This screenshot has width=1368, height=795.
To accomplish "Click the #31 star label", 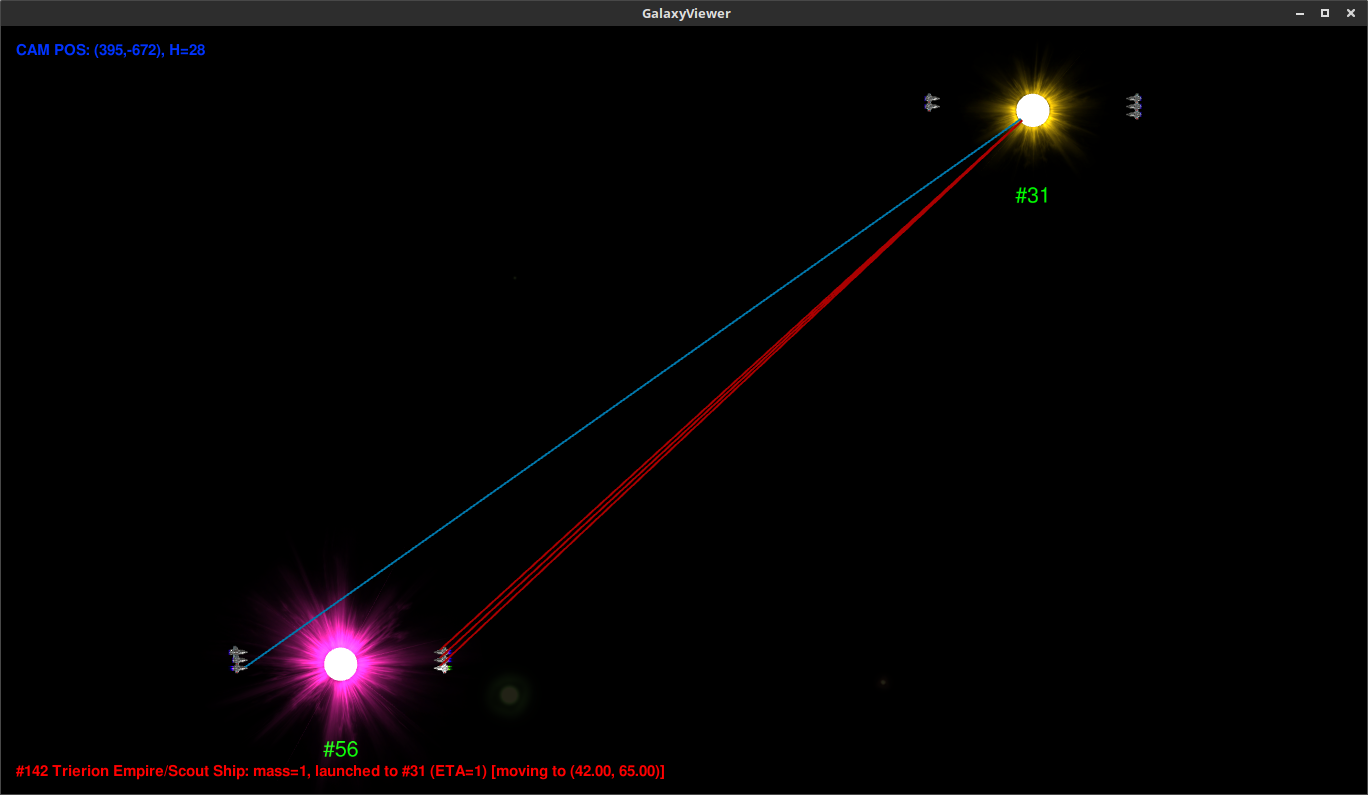I will [x=1032, y=196].
